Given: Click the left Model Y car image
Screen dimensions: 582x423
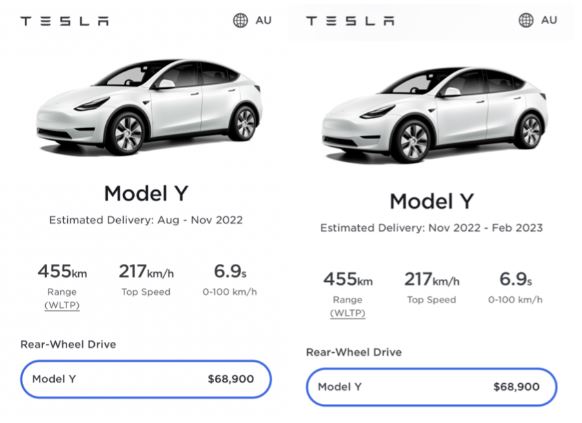Looking at the screenshot, I should pyautogui.click(x=149, y=107).
